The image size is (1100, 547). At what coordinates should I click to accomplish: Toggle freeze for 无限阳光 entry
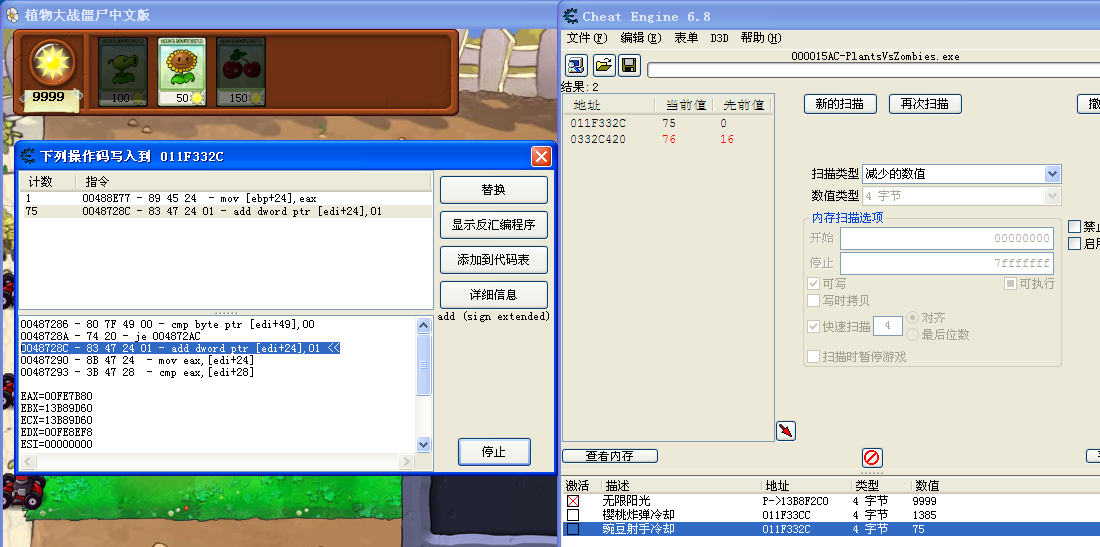coord(573,501)
